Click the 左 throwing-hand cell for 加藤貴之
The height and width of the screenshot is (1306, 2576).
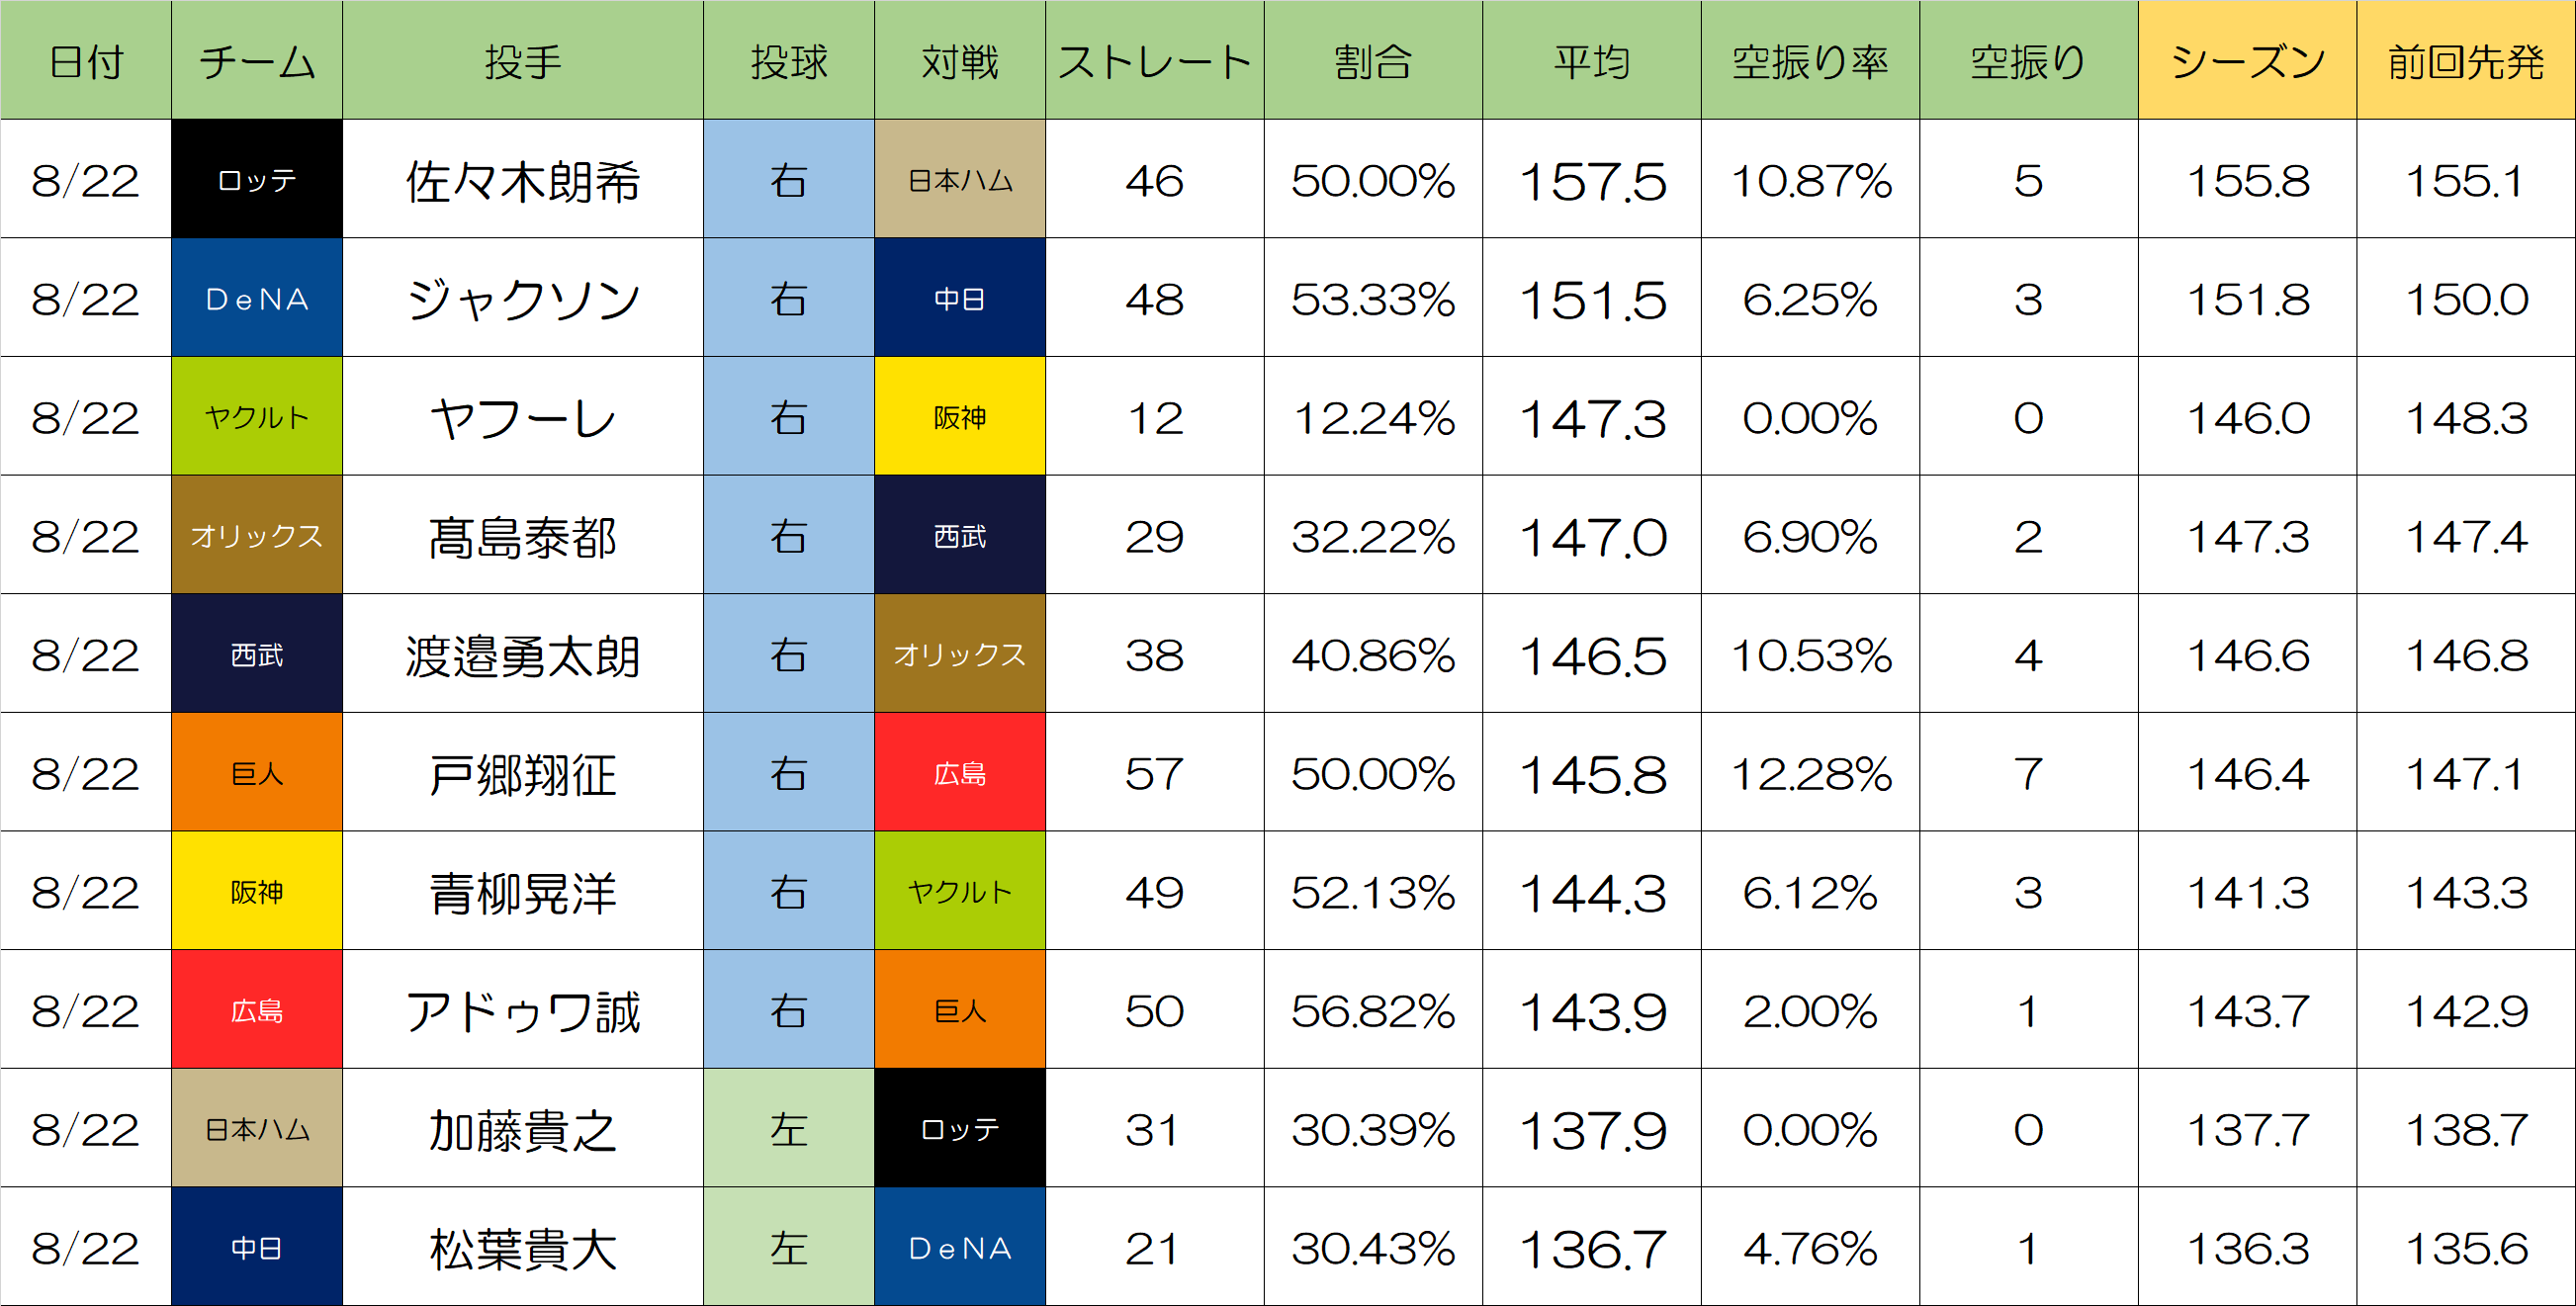(x=788, y=1130)
